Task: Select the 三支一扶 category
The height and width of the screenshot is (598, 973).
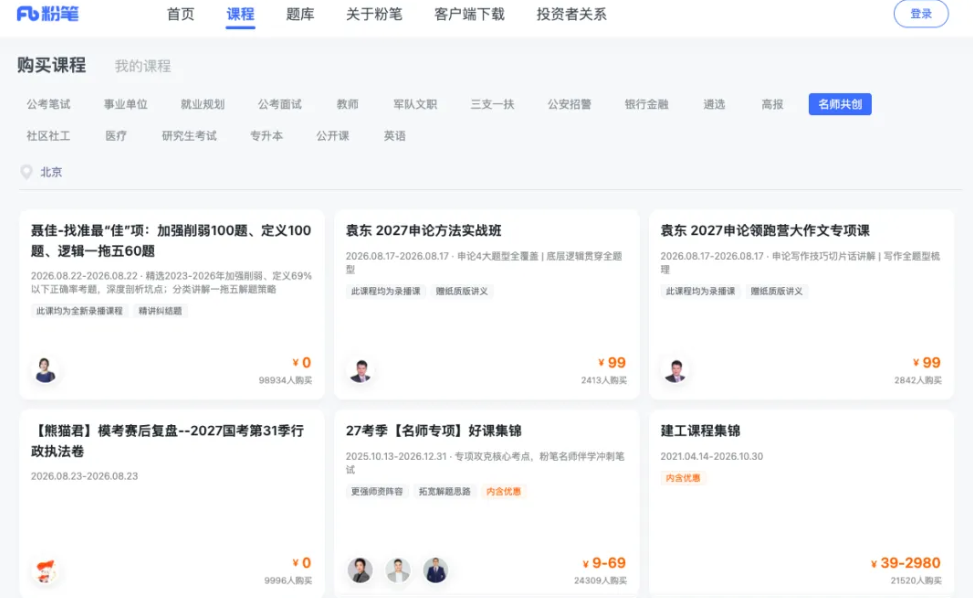Action: tap(492, 104)
